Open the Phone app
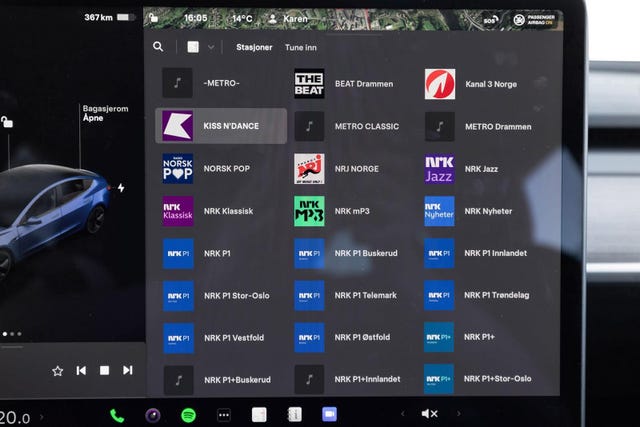The height and width of the screenshot is (427, 640). pyautogui.click(x=117, y=416)
